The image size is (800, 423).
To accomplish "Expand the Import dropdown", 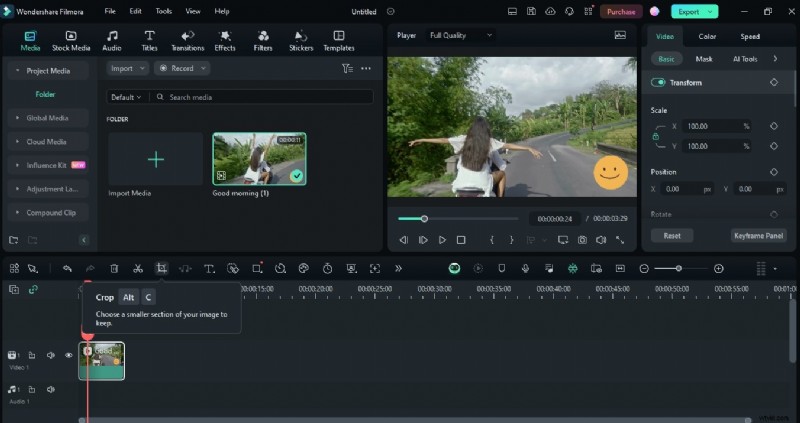I will point(128,68).
